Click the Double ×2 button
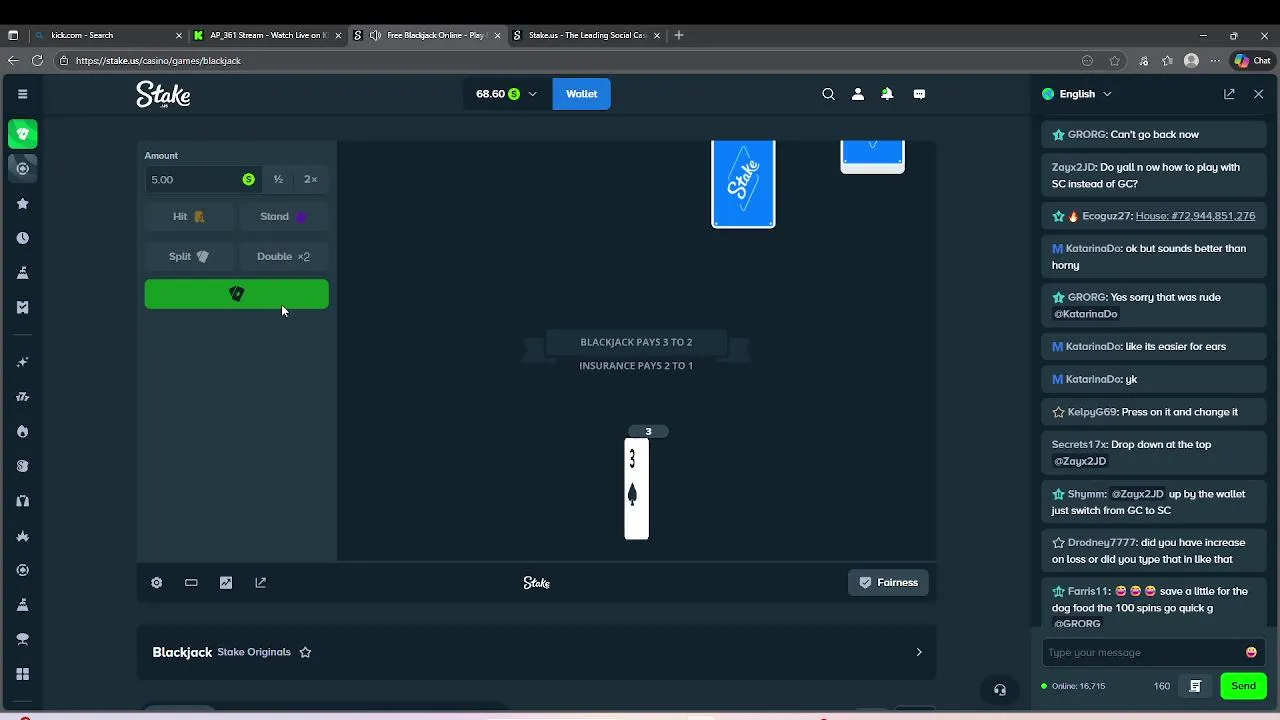Viewport: 1280px width, 720px height. 284,256
